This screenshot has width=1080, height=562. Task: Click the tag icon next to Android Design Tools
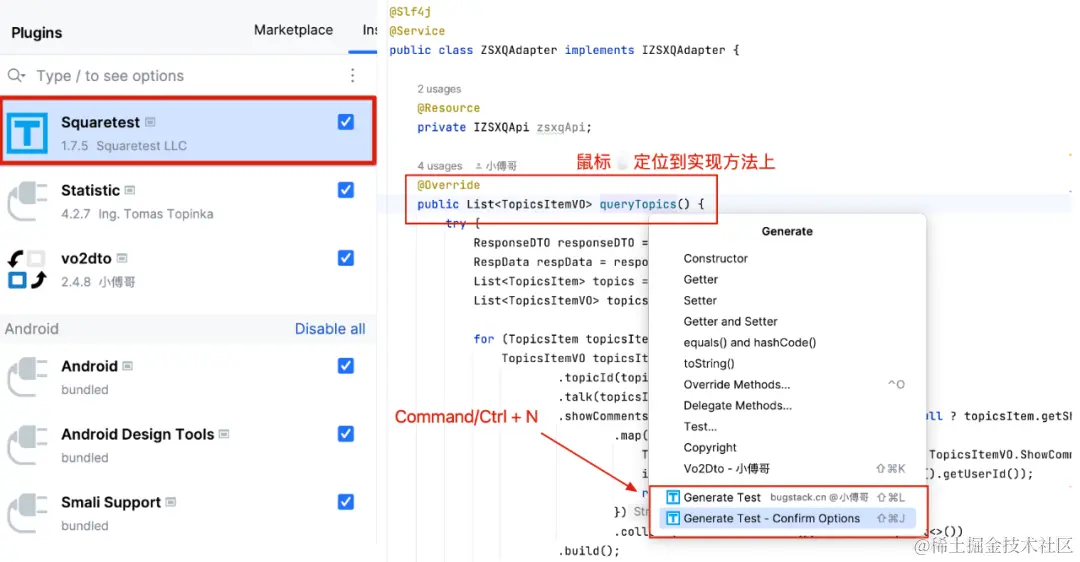[224, 434]
